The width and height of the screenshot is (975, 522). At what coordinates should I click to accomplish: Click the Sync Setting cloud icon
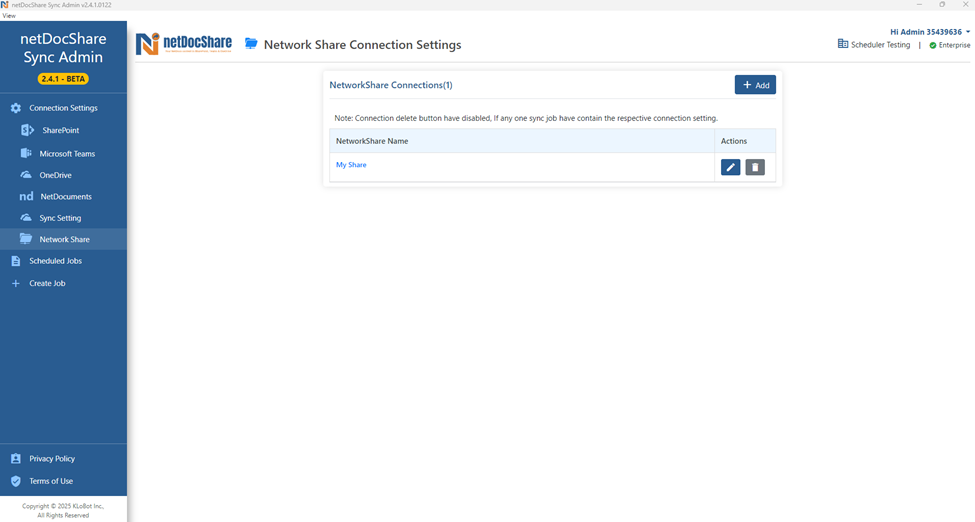[26, 218]
